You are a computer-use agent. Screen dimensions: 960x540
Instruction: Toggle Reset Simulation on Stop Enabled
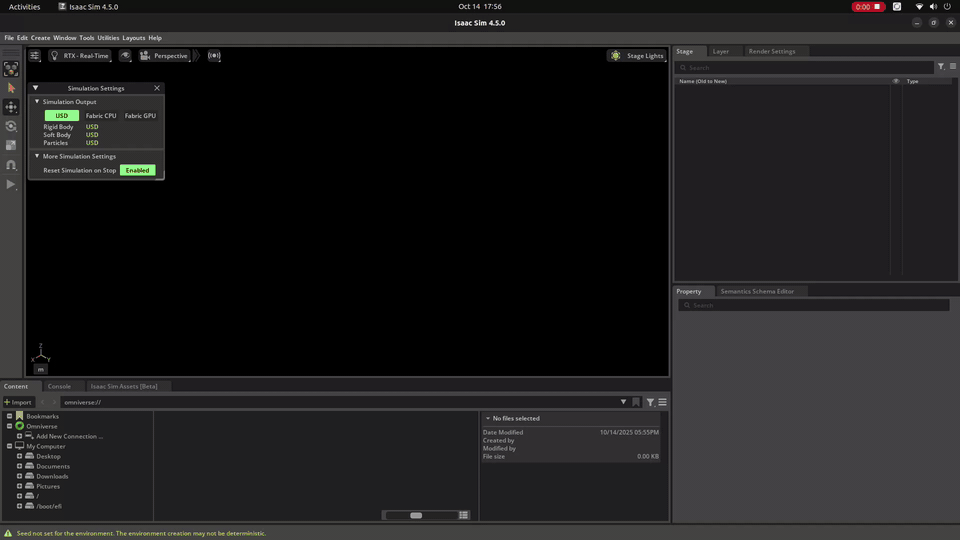(x=138, y=170)
